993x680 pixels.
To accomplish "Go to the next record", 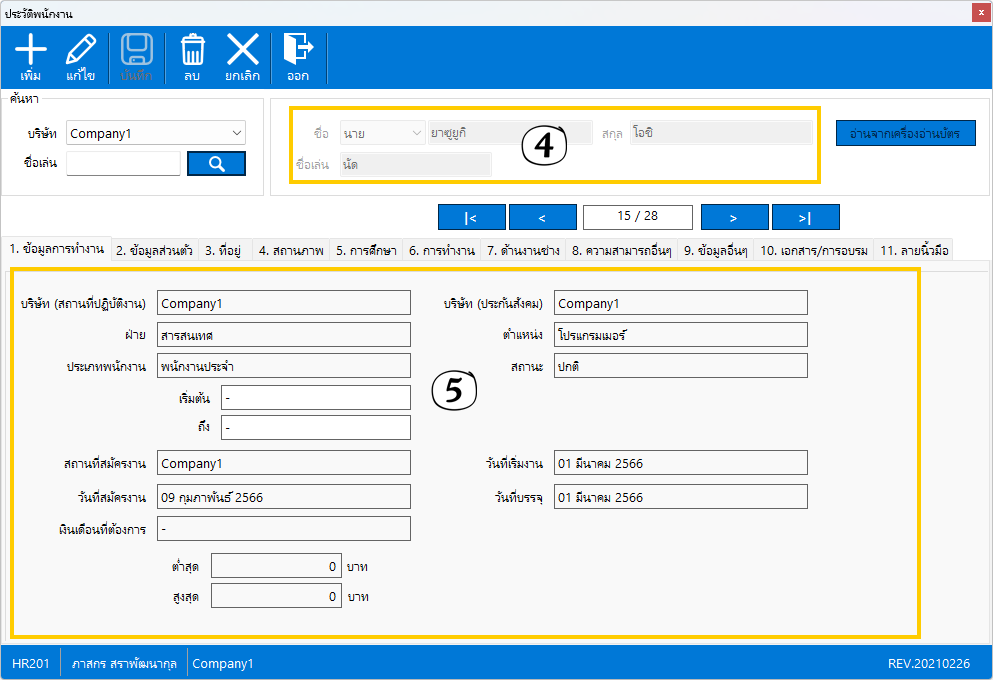I will pyautogui.click(x=734, y=217).
